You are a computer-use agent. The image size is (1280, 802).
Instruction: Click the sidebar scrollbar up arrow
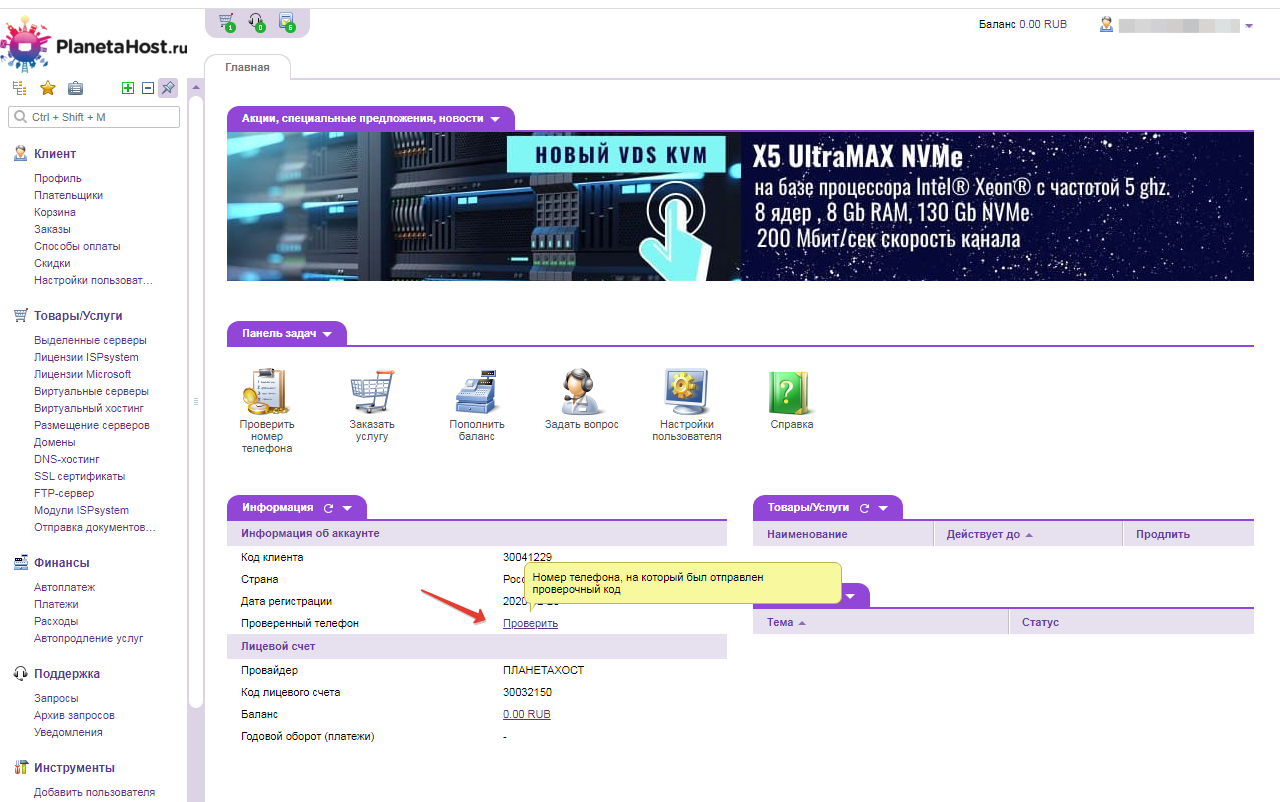(x=195, y=87)
